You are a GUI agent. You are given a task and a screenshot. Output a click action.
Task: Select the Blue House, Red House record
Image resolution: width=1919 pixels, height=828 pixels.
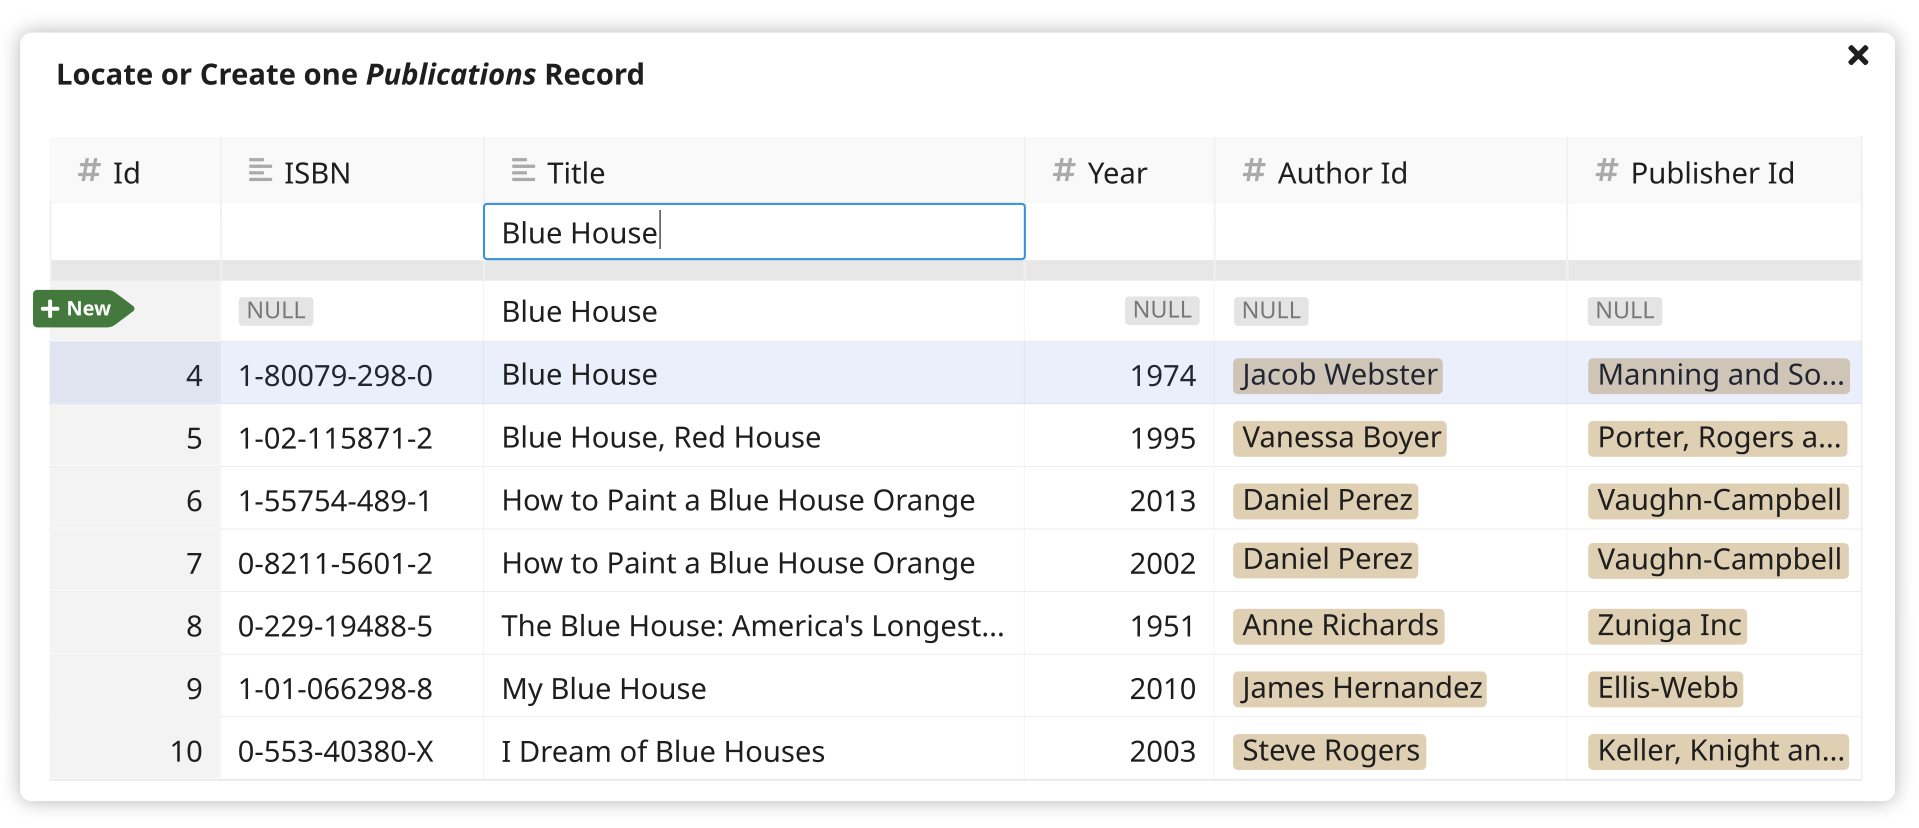pos(955,437)
